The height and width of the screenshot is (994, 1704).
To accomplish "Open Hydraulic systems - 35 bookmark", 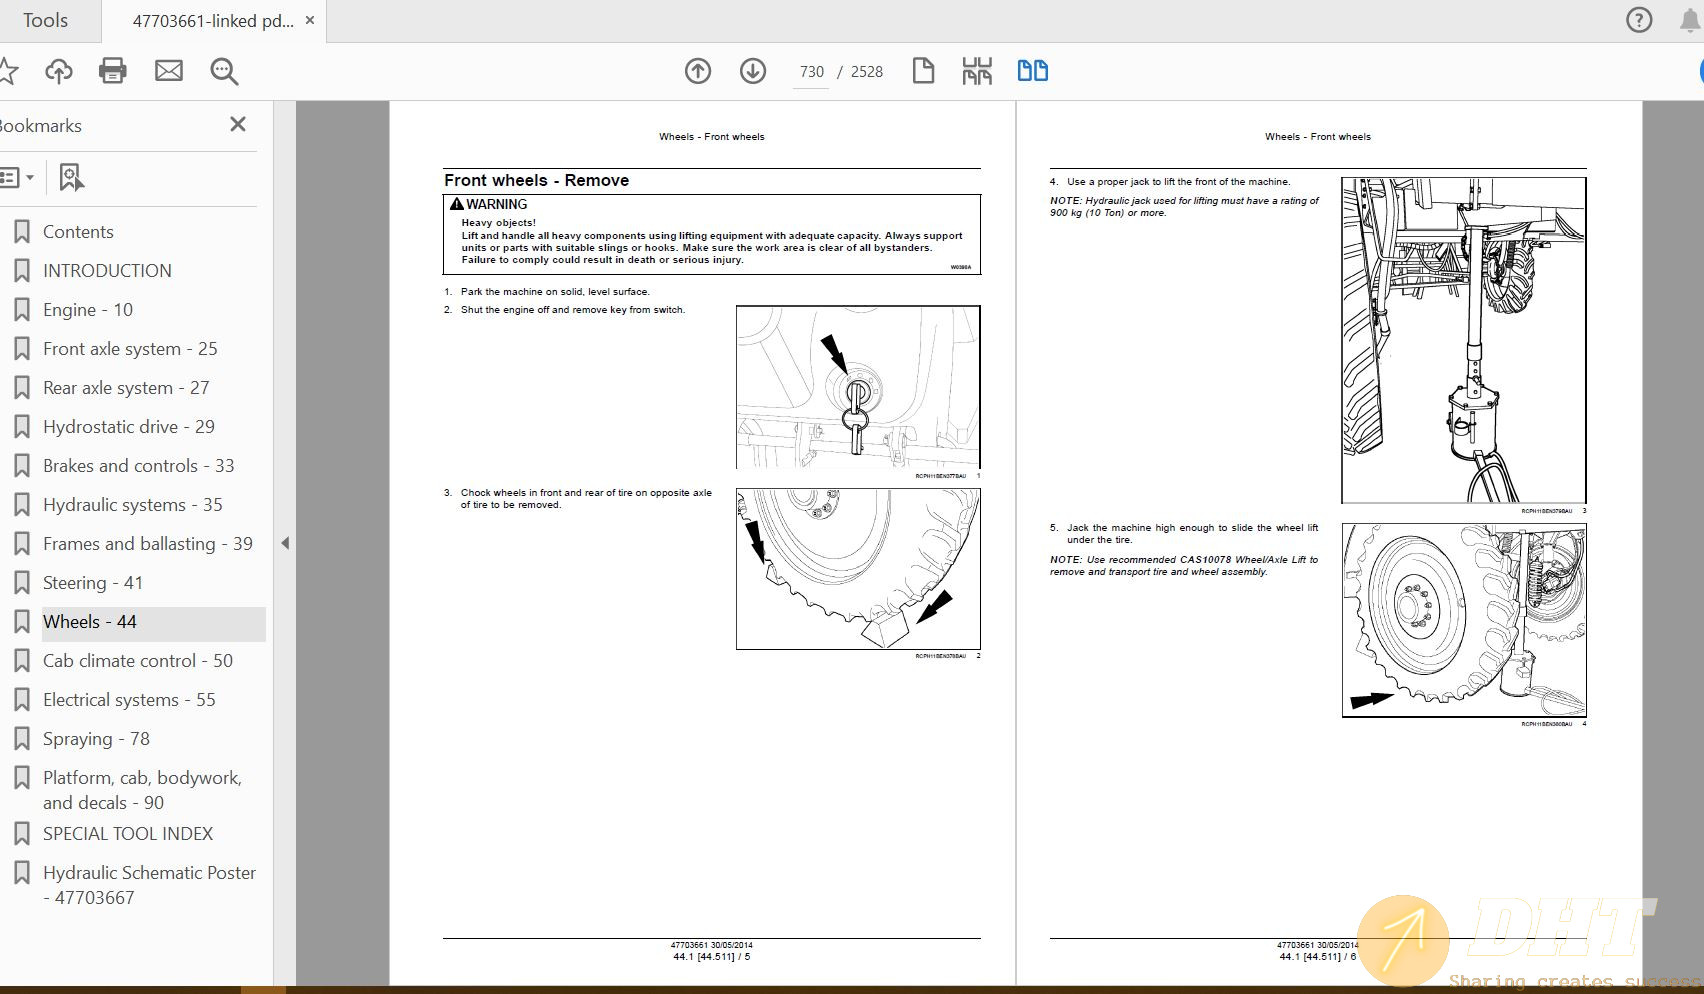I will pos(133,505).
